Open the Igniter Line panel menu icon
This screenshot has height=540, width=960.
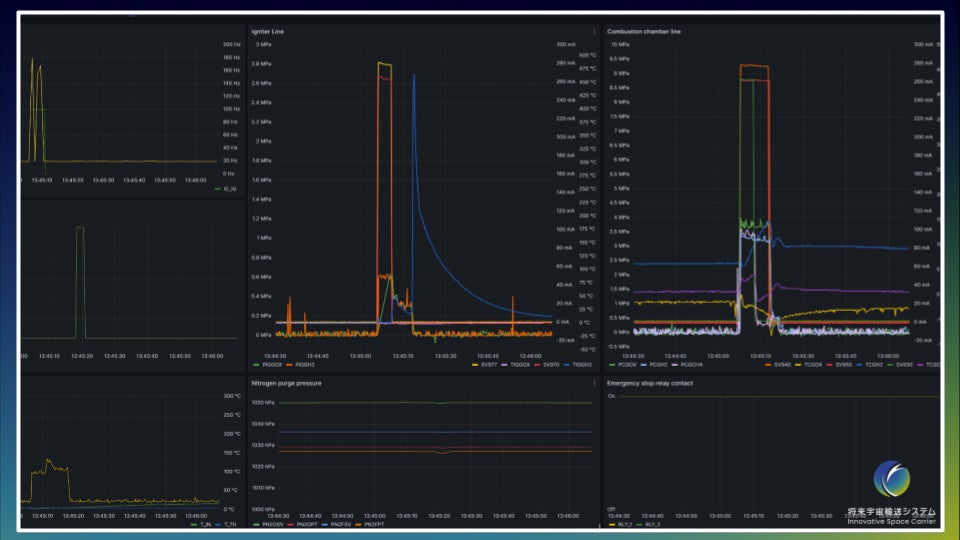point(594,31)
